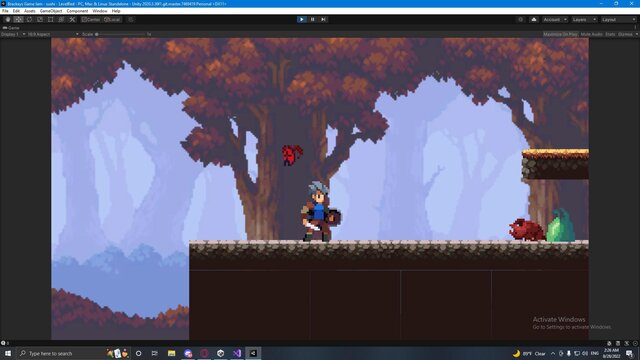Open the taskbar clock and date
This screenshot has height=360, width=640.
(x=611, y=353)
